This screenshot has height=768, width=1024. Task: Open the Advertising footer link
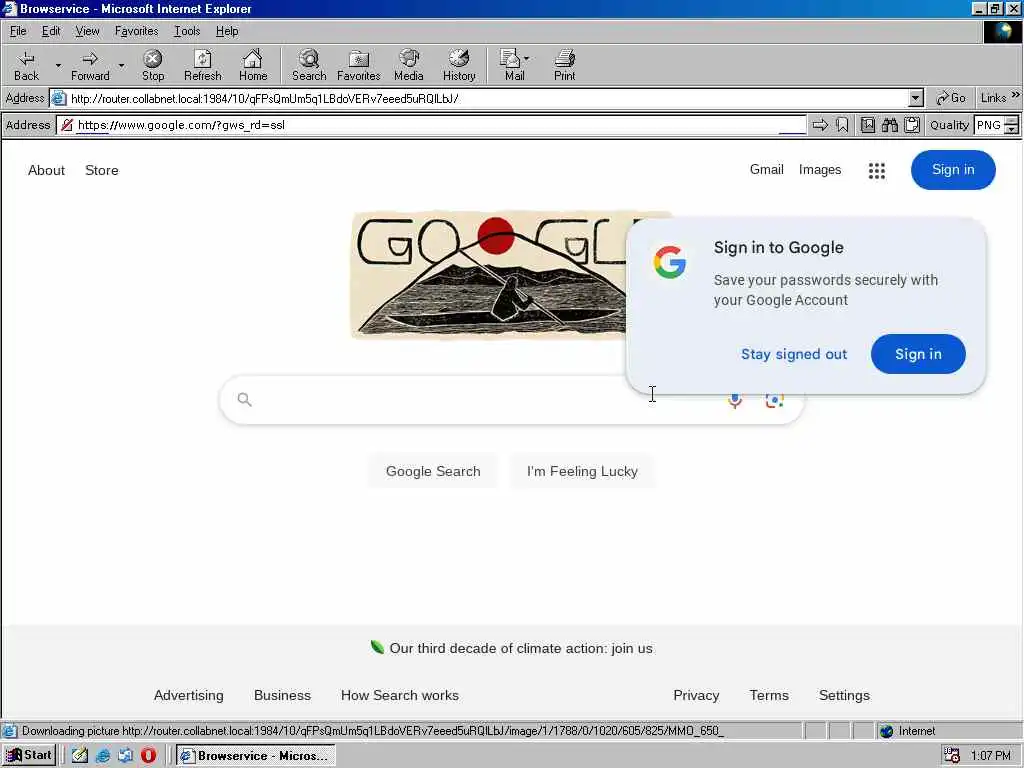pos(189,695)
